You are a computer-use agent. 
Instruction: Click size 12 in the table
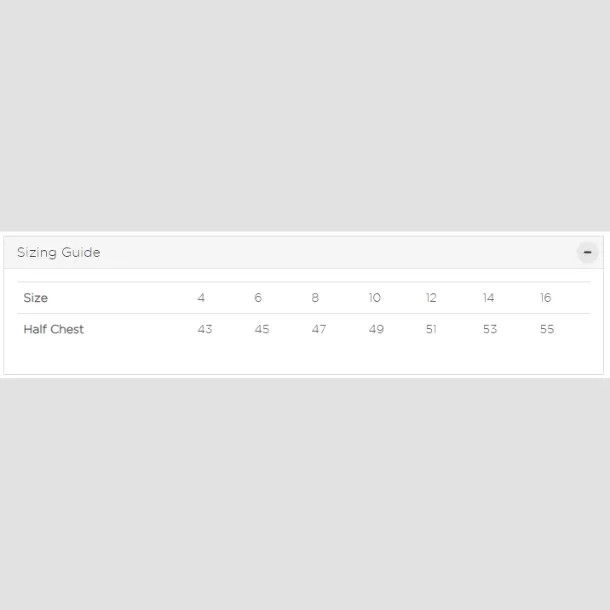(x=431, y=298)
